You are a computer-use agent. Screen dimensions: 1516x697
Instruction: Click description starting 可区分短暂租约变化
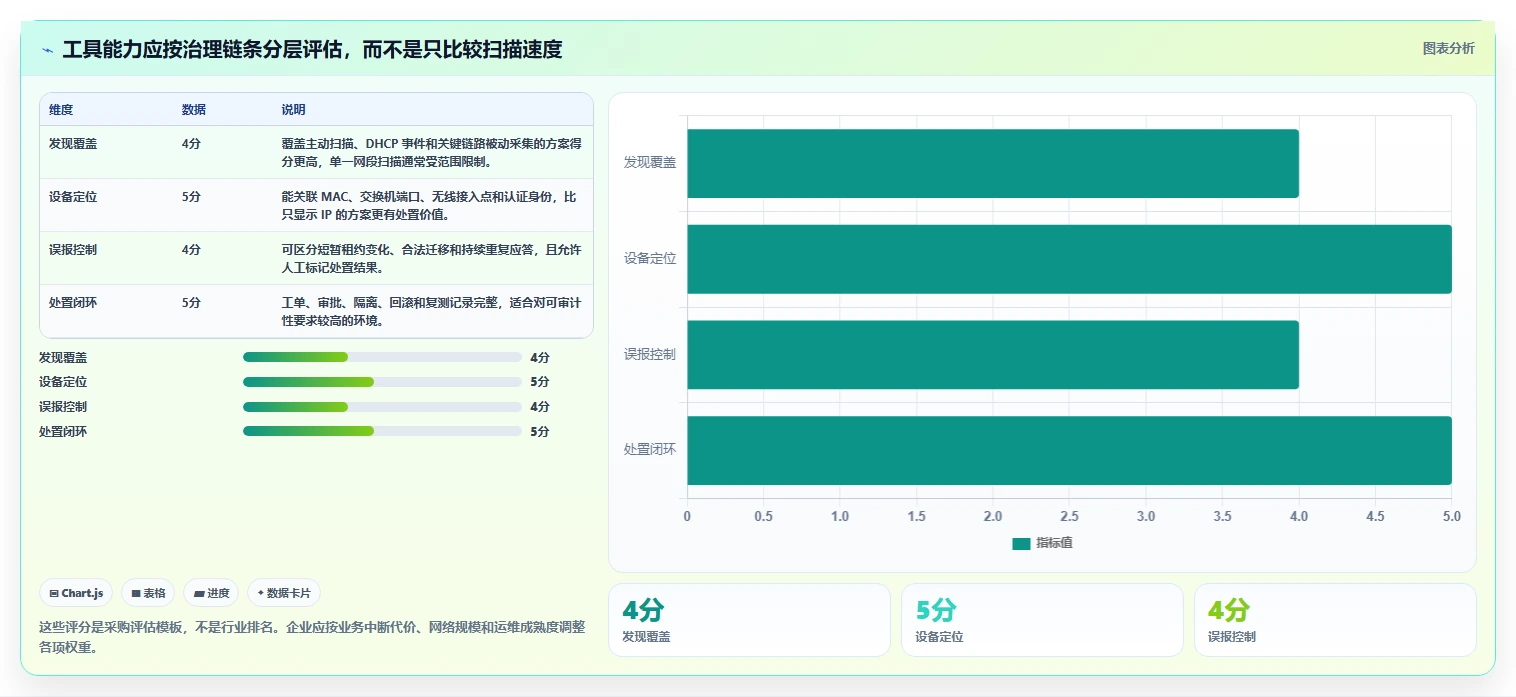pyautogui.click(x=432, y=258)
